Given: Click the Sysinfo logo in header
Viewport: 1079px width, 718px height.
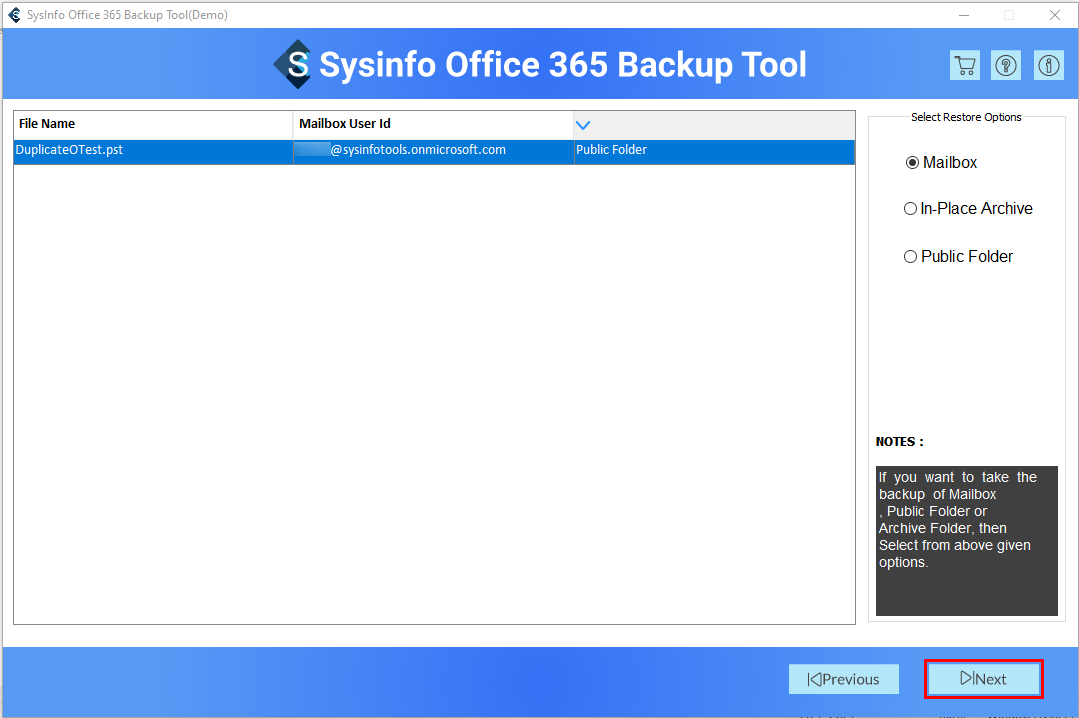Looking at the screenshot, I should pyautogui.click(x=292, y=64).
